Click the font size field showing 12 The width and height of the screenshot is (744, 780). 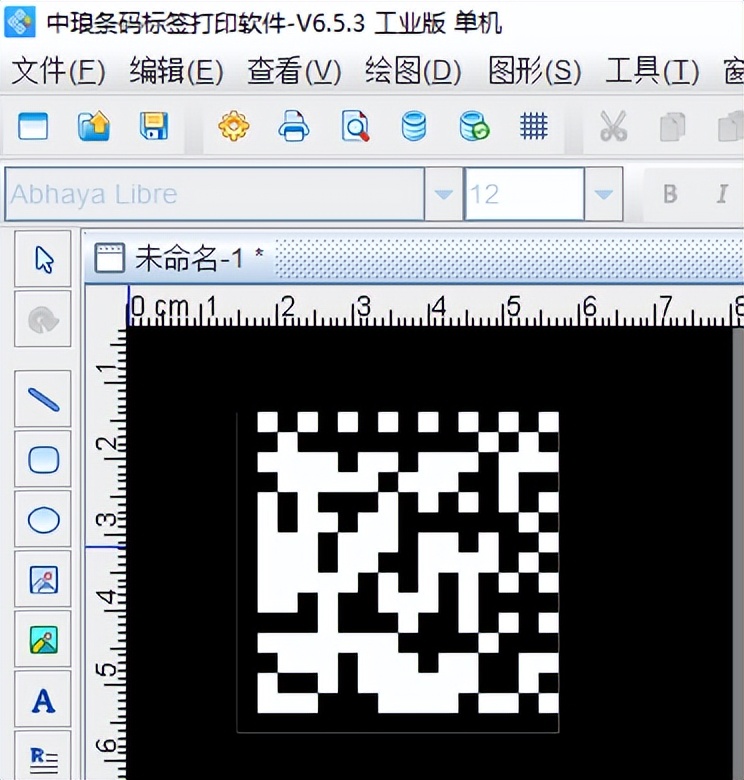point(524,194)
